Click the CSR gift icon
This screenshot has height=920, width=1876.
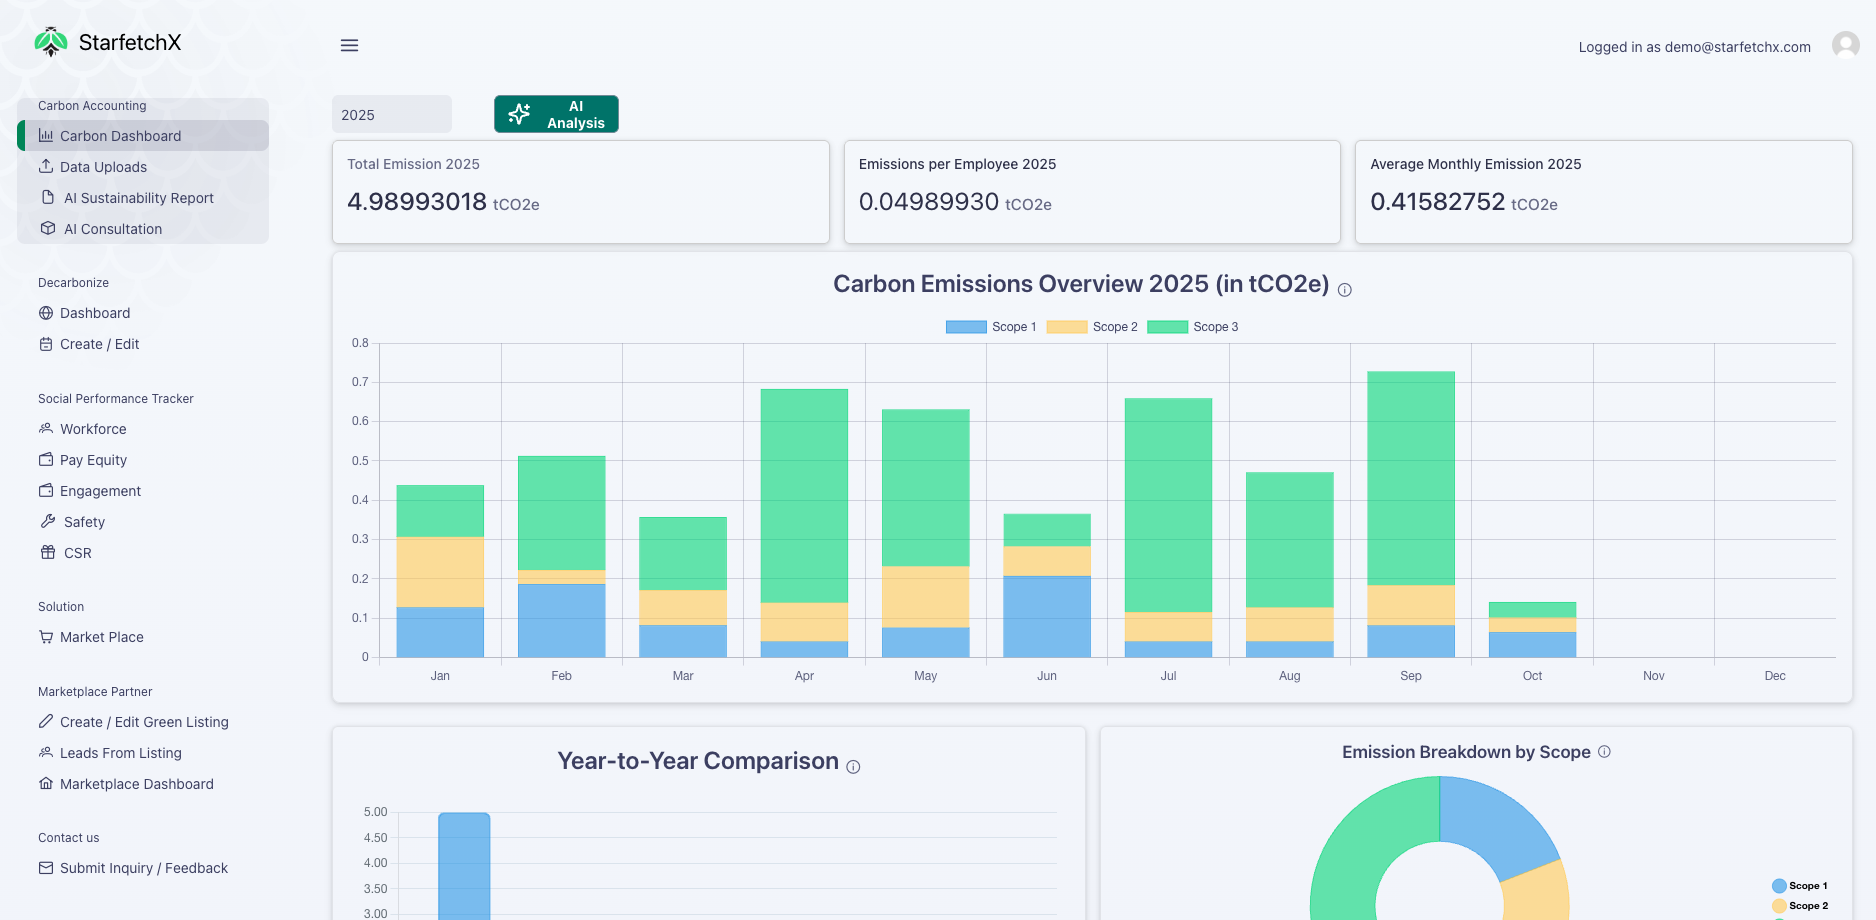pos(45,552)
